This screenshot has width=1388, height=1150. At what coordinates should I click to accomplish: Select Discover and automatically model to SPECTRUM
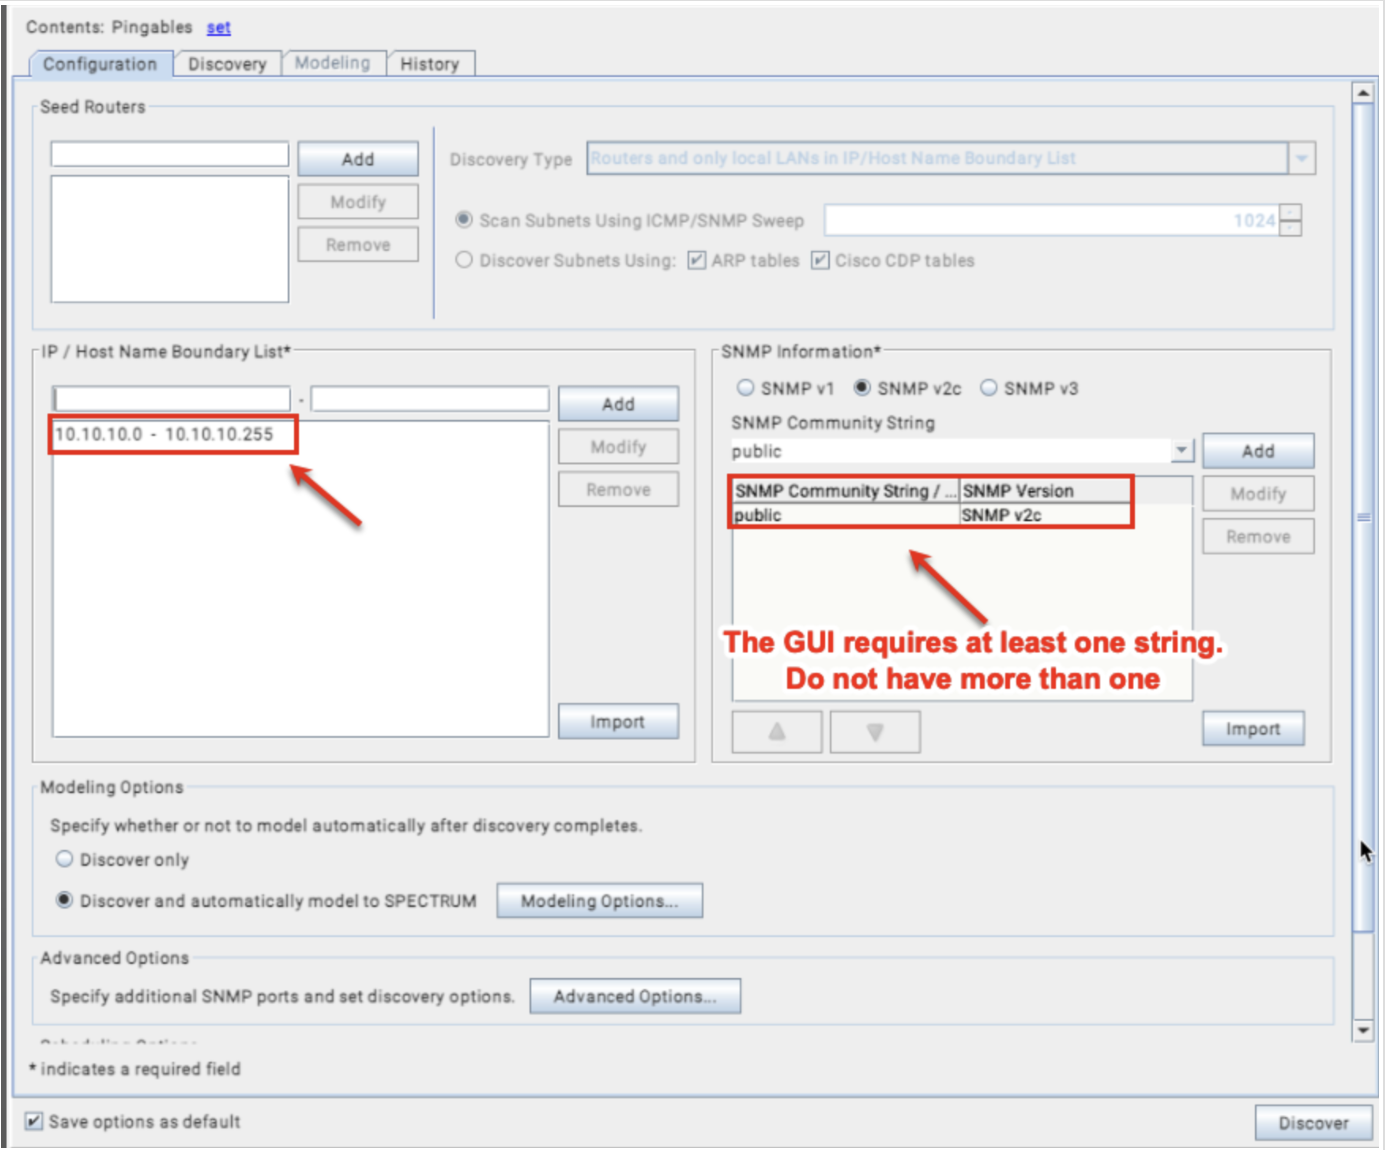[x=65, y=900]
